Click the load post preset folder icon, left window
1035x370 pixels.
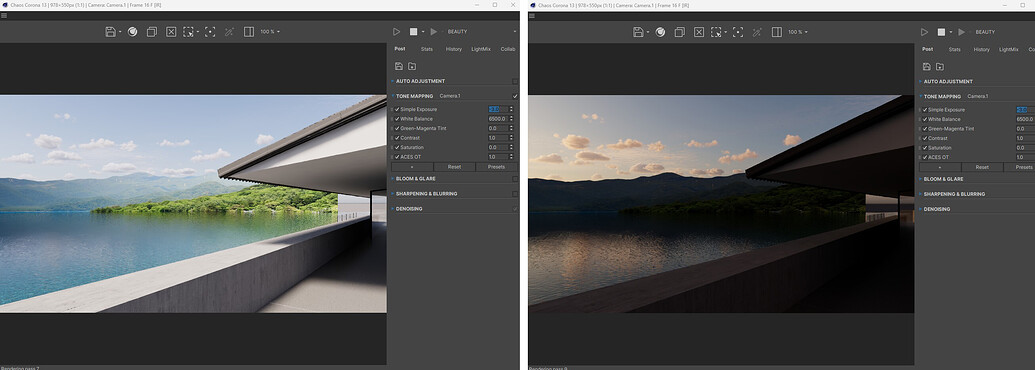coord(412,66)
